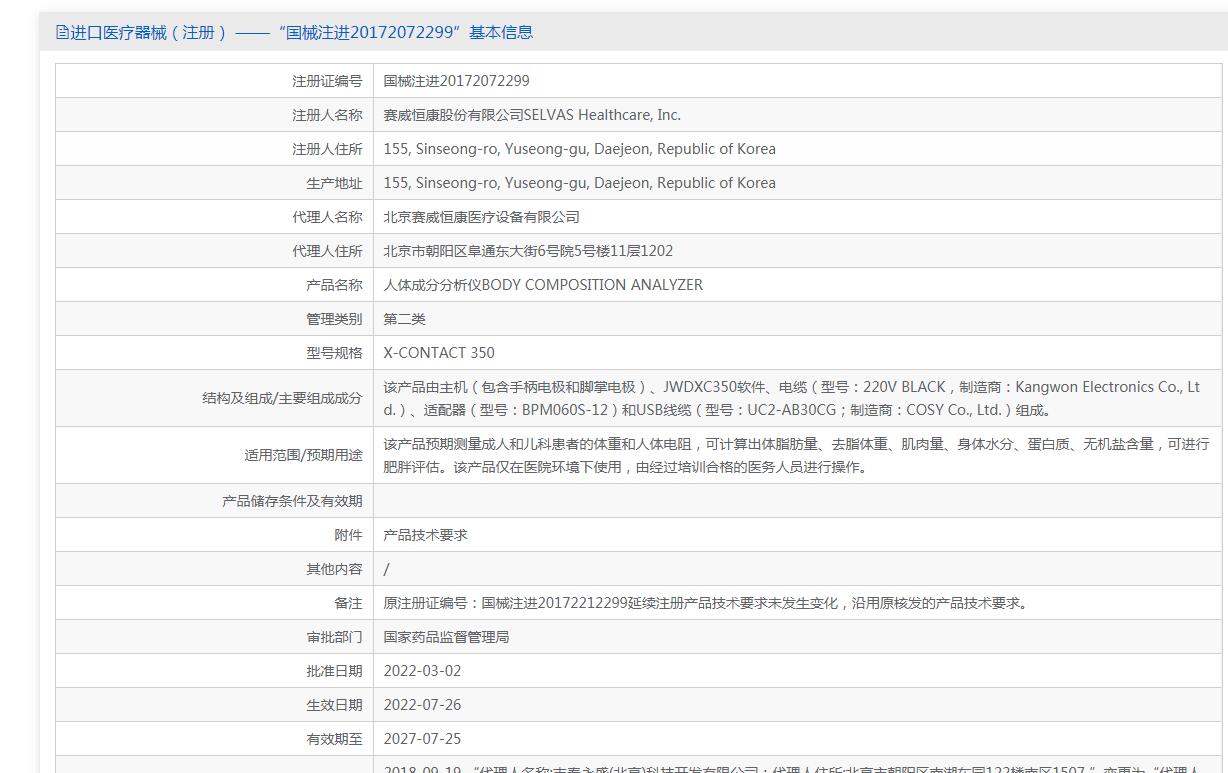The height and width of the screenshot is (773, 1228).
Task: Select remark text 原注册证编号：国械注进20172212299
Action: click(x=708, y=603)
